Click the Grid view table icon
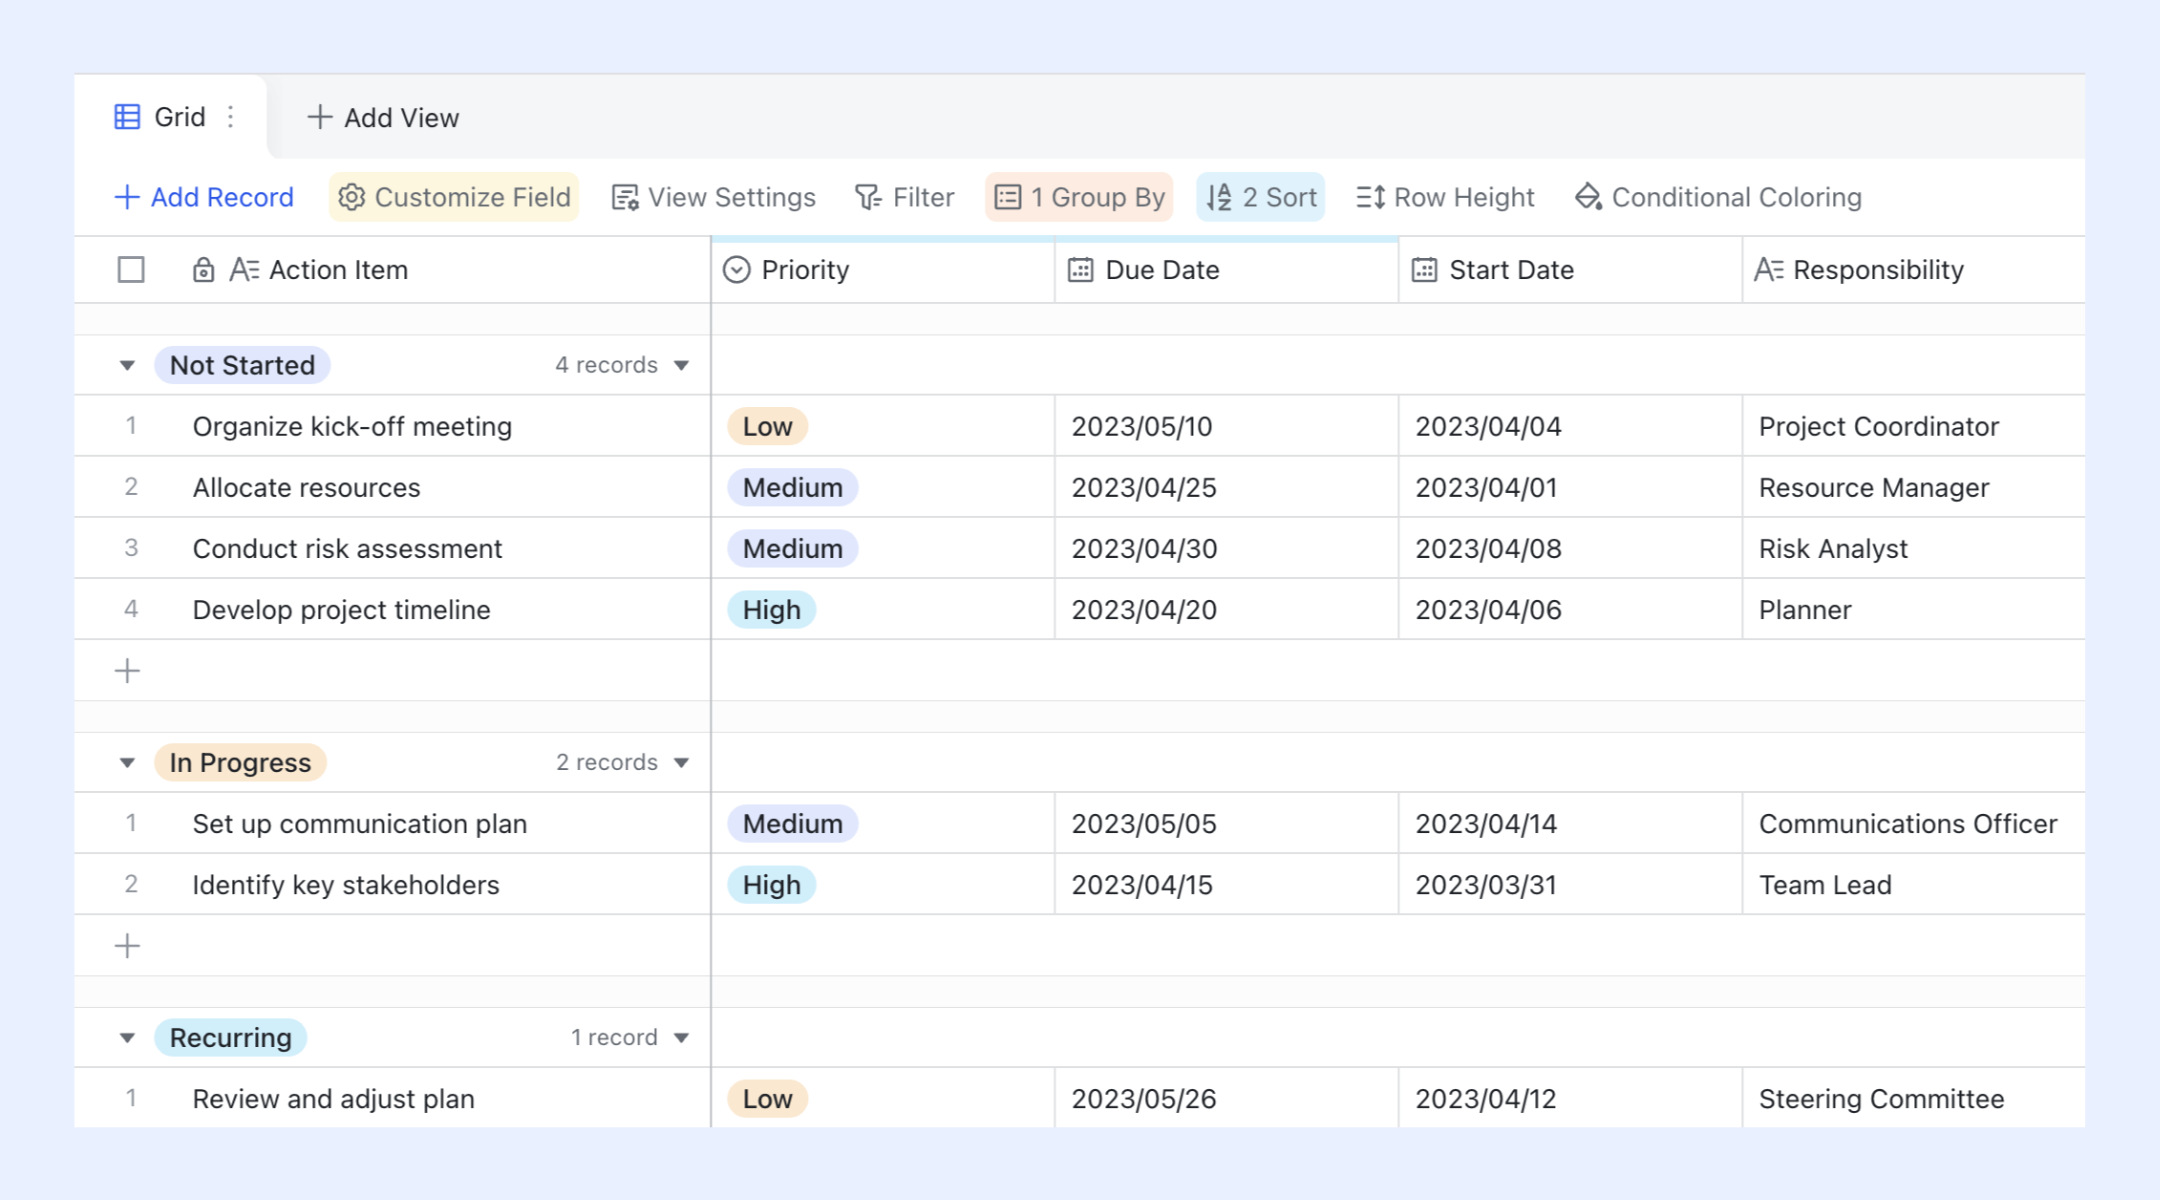The image size is (2160, 1200). [x=127, y=117]
